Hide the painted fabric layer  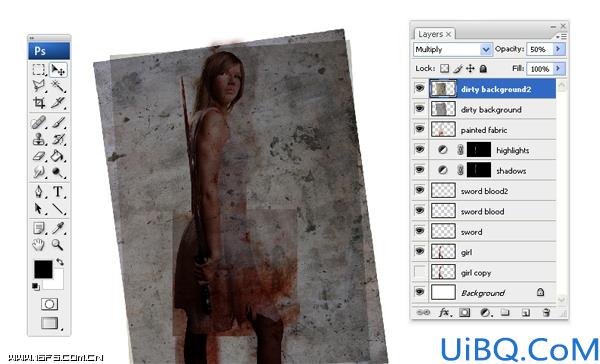[x=420, y=129]
